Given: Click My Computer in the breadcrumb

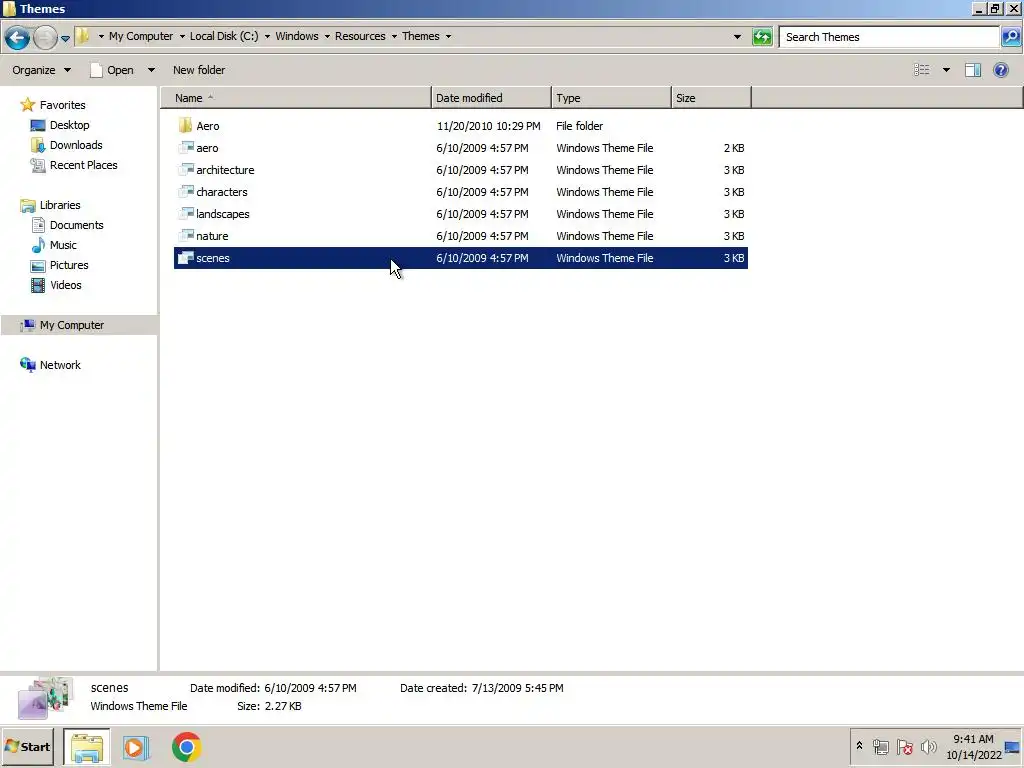Looking at the screenshot, I should click(140, 36).
